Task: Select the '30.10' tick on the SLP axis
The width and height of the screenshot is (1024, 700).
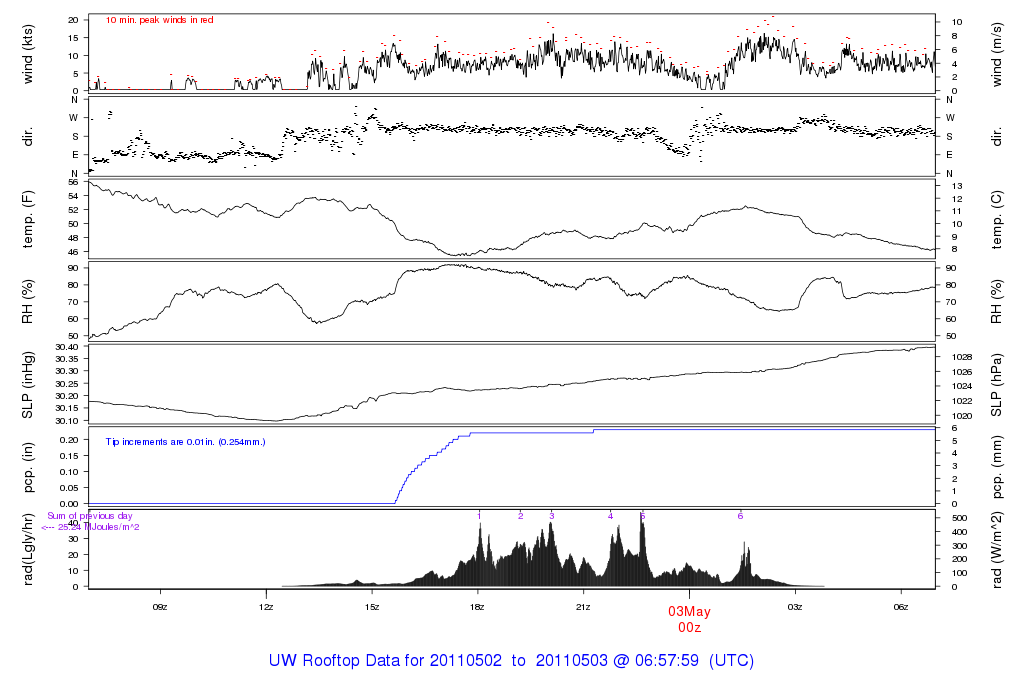Action: click(67, 421)
